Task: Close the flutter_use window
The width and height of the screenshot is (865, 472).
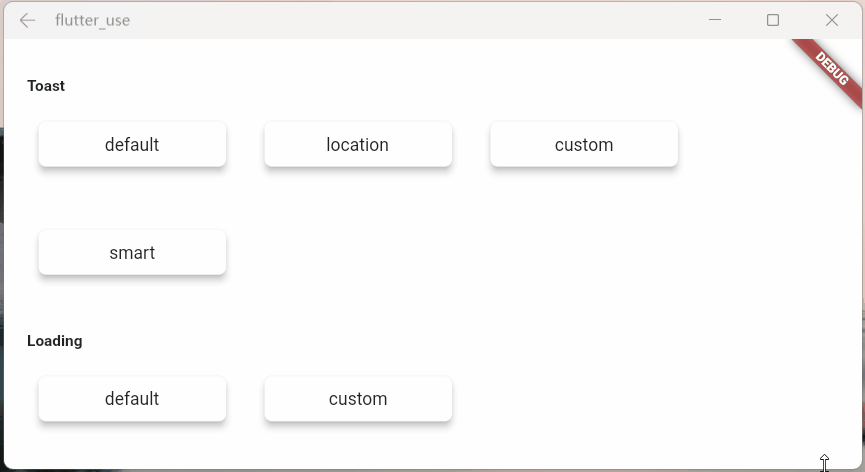Action: click(x=832, y=20)
